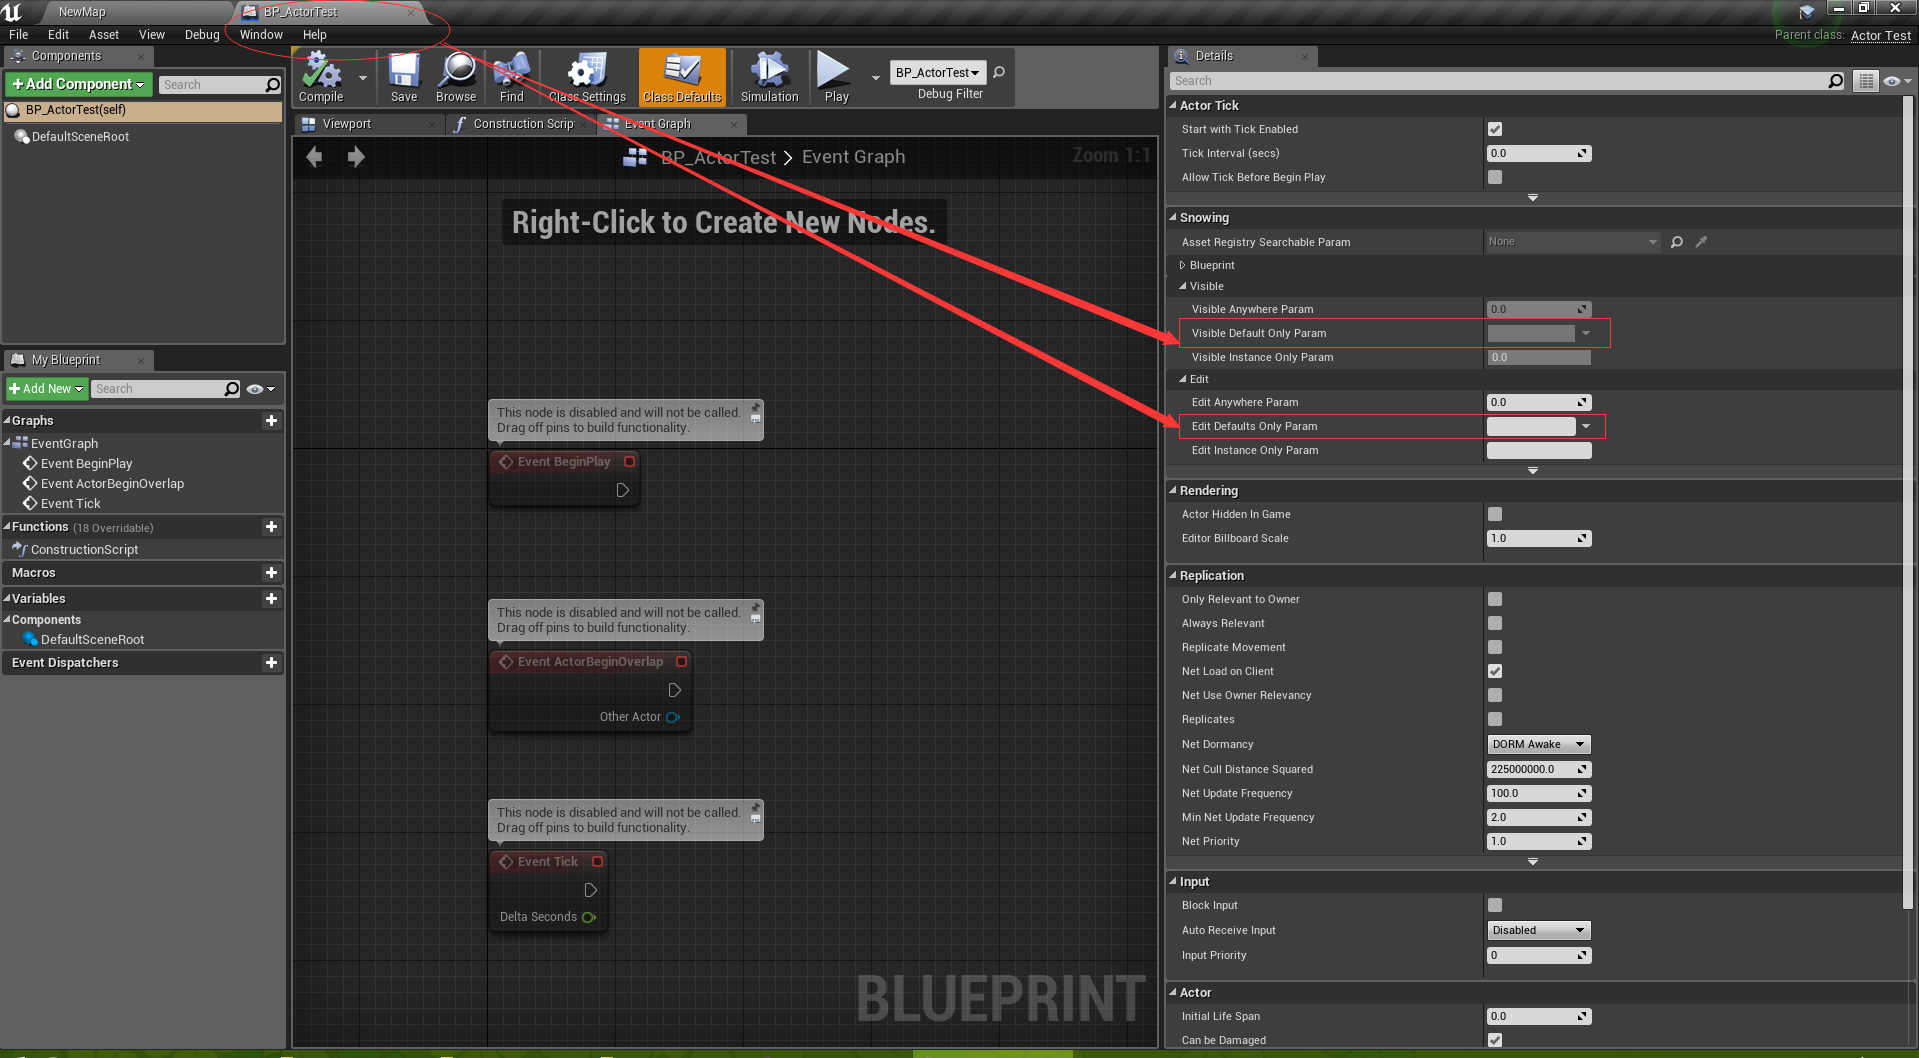
Task: Open Class Settings
Action: (586, 77)
